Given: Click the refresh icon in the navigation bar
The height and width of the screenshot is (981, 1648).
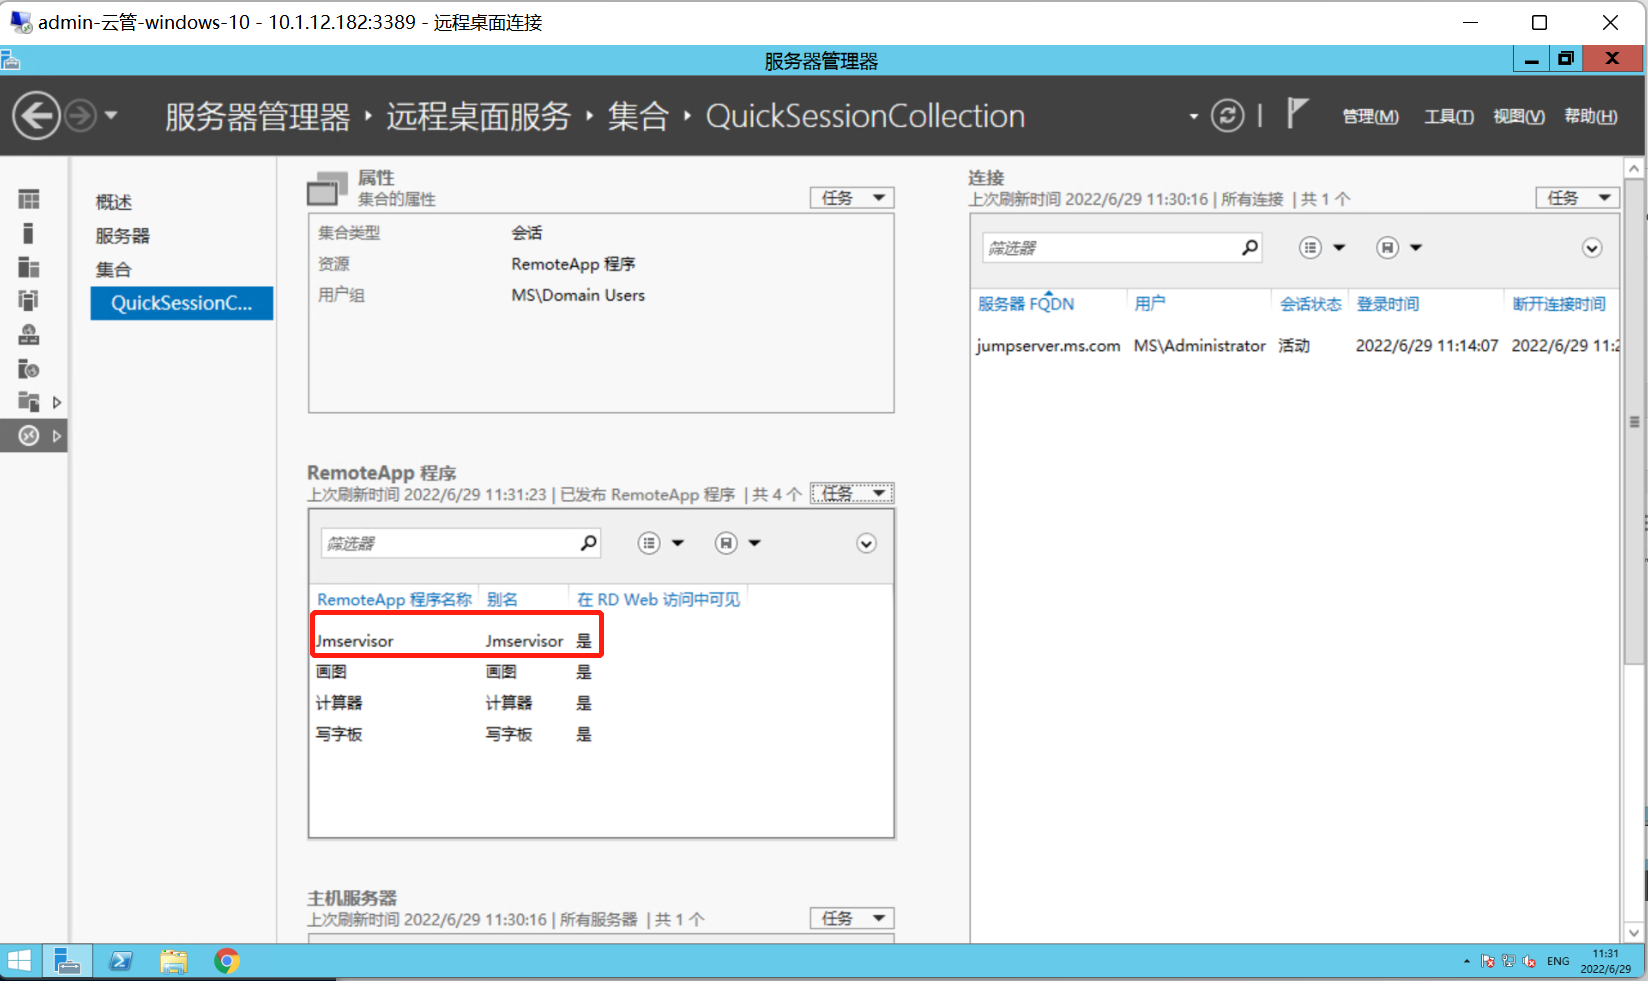Looking at the screenshot, I should coord(1228,115).
